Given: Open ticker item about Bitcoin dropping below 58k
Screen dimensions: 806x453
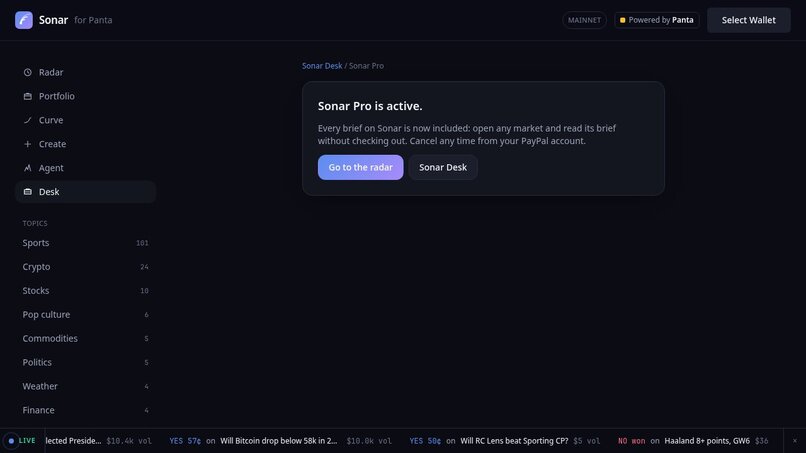Looking at the screenshot, I should [279, 441].
